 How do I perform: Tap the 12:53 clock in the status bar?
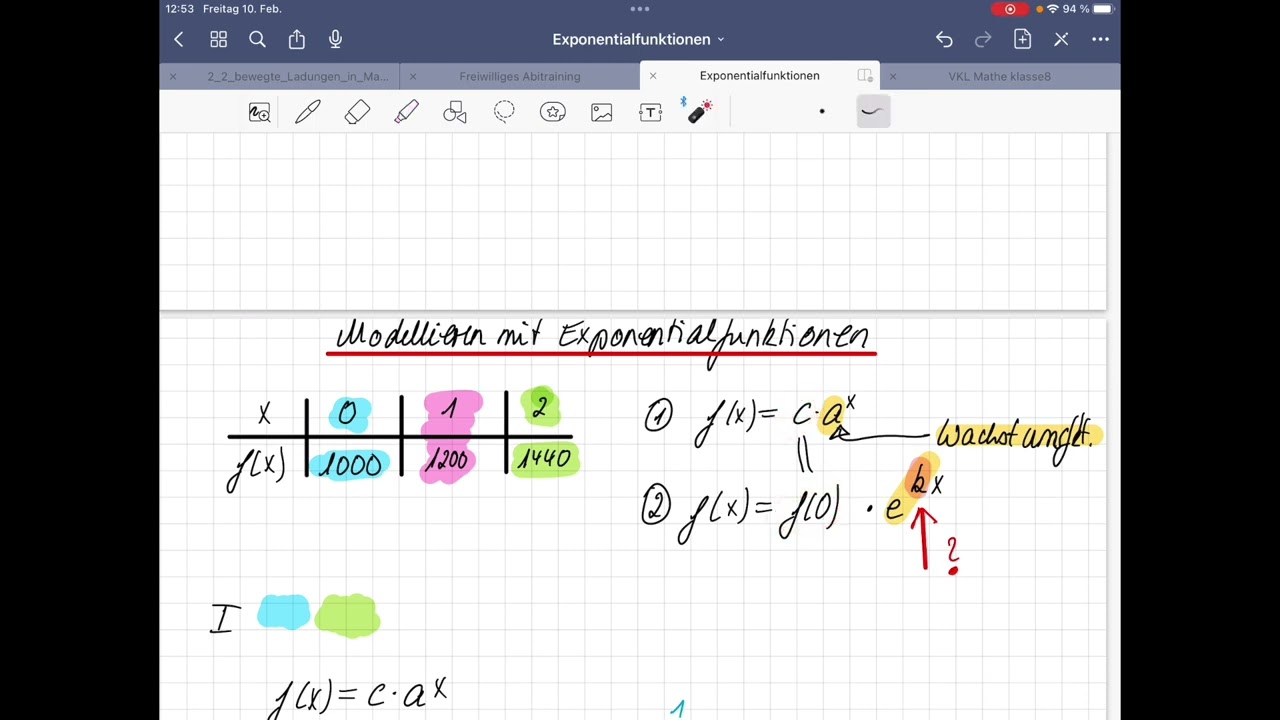tap(180, 9)
